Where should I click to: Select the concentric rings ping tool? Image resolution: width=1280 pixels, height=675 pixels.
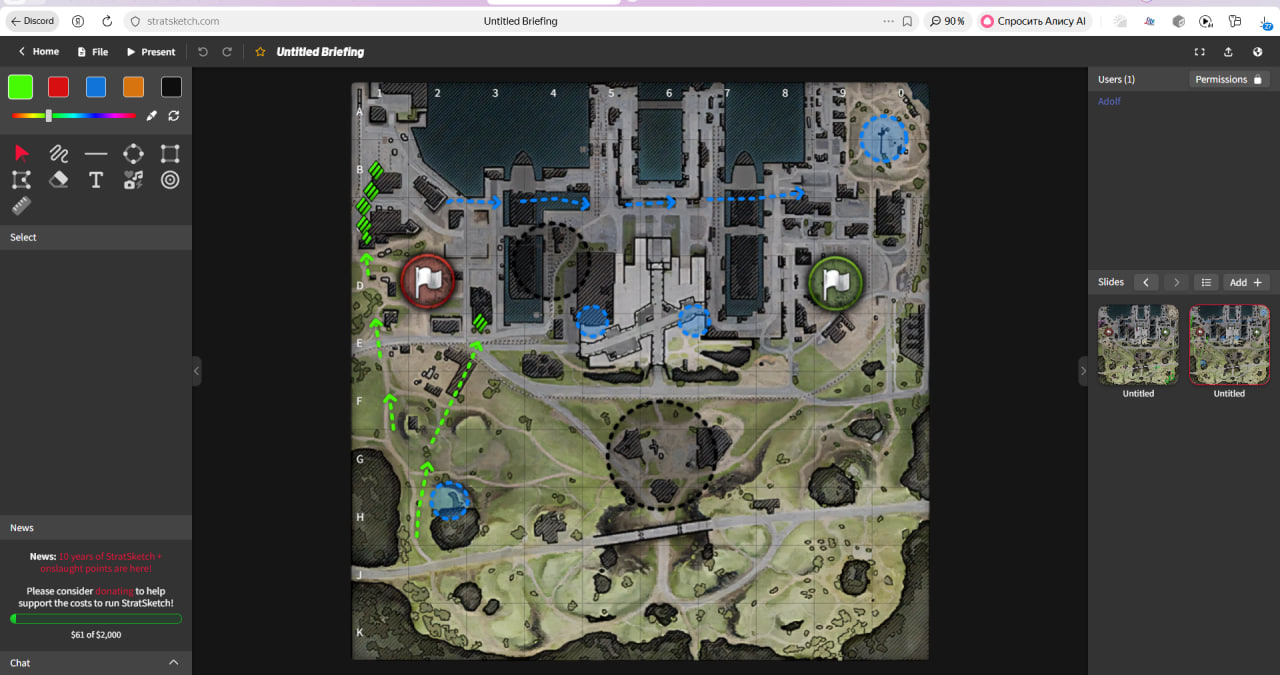(x=170, y=180)
